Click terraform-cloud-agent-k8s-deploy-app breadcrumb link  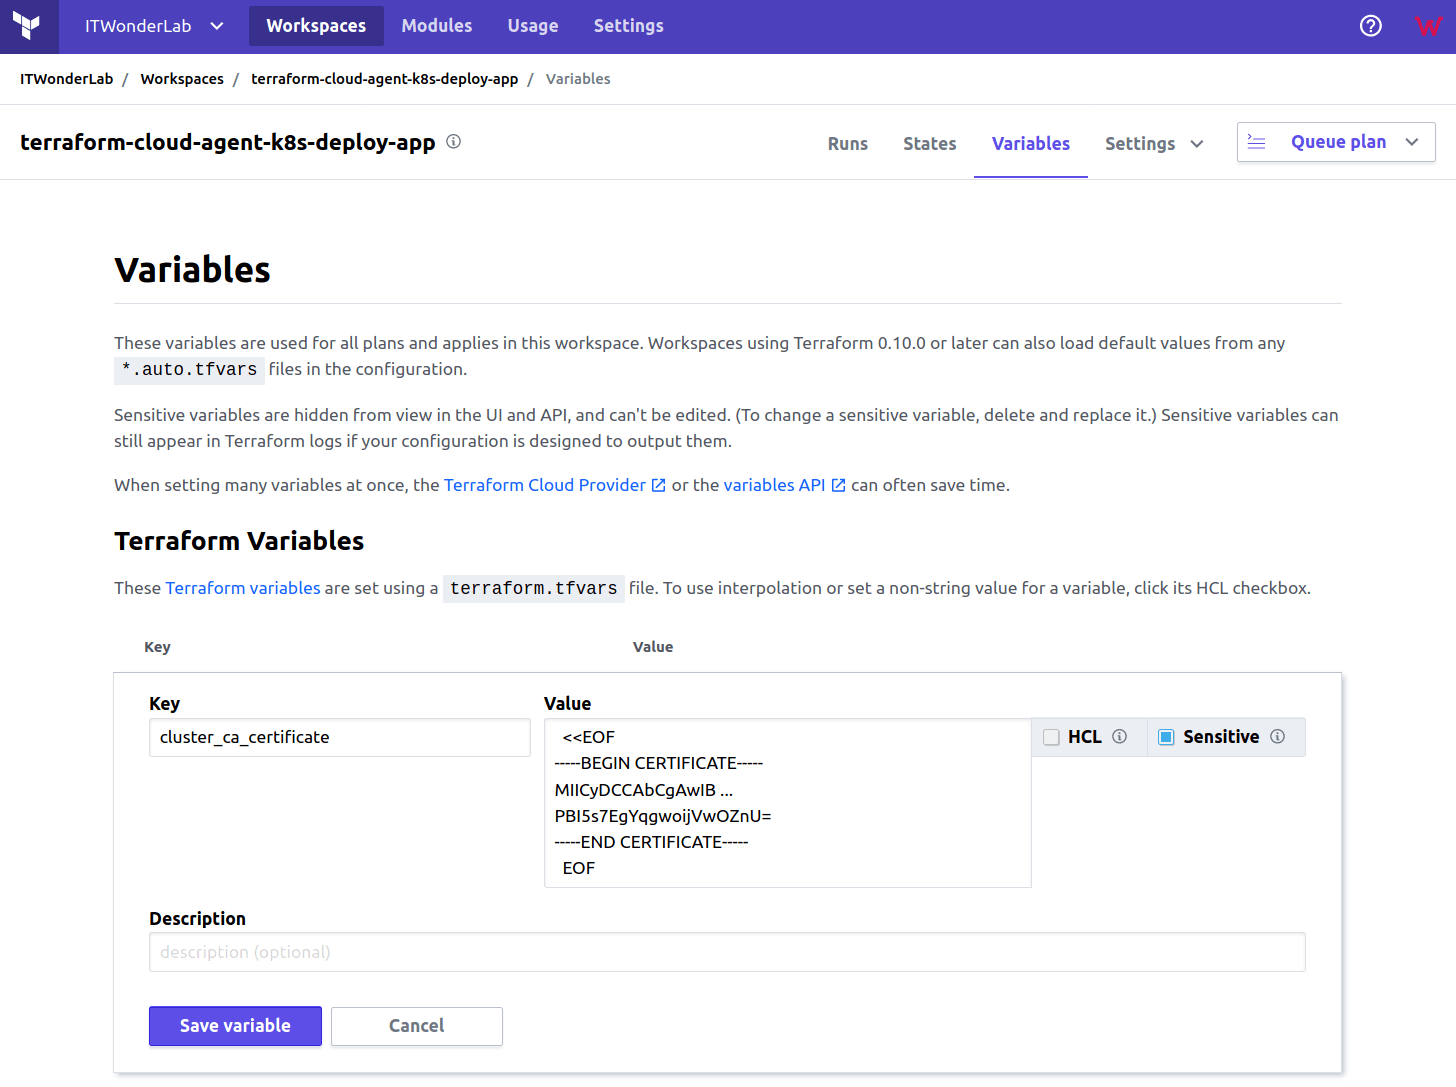(x=385, y=79)
